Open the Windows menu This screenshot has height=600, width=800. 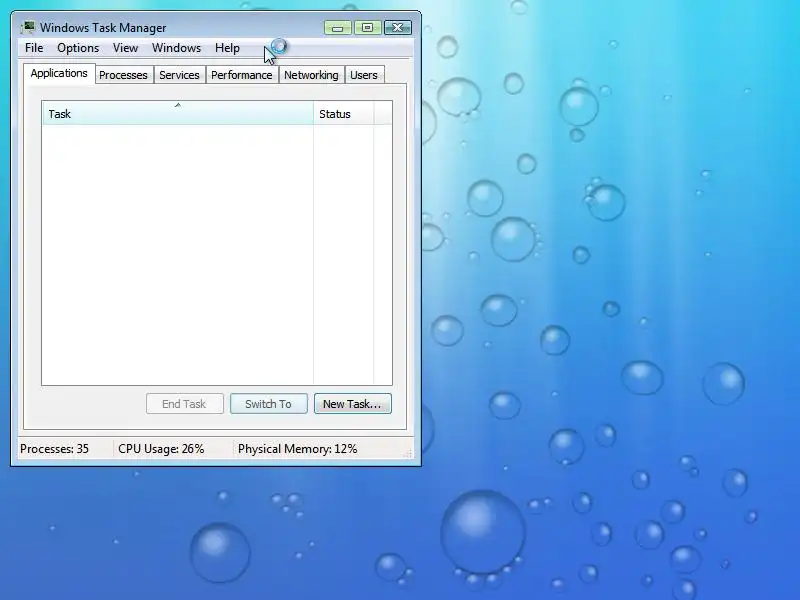[177, 48]
